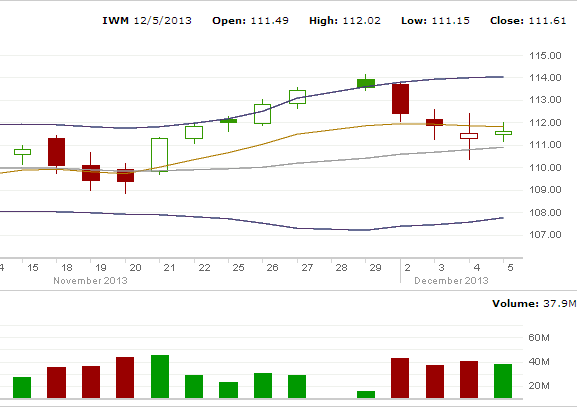Click the Volume: 37.9M readout
Viewport: 585px width, 408px height.
point(534,304)
